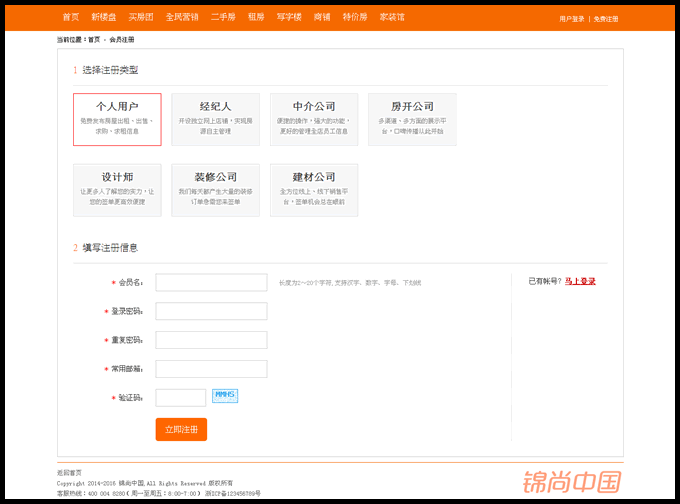Click the 锦尚中国 logo in the footer

[x=571, y=482]
